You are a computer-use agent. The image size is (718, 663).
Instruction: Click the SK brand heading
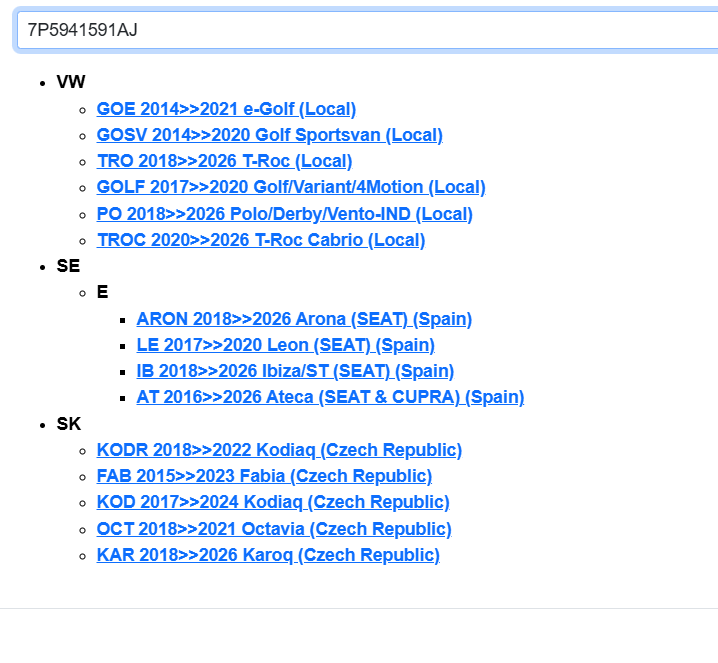click(x=69, y=424)
